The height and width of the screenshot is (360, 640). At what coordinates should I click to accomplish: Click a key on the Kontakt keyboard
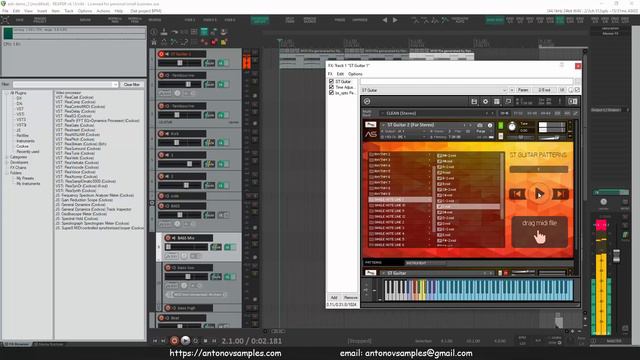[478, 290]
